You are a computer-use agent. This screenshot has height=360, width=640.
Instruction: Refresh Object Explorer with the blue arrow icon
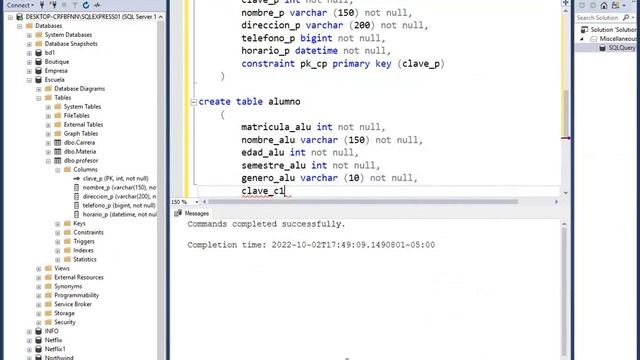tap(86, 5)
